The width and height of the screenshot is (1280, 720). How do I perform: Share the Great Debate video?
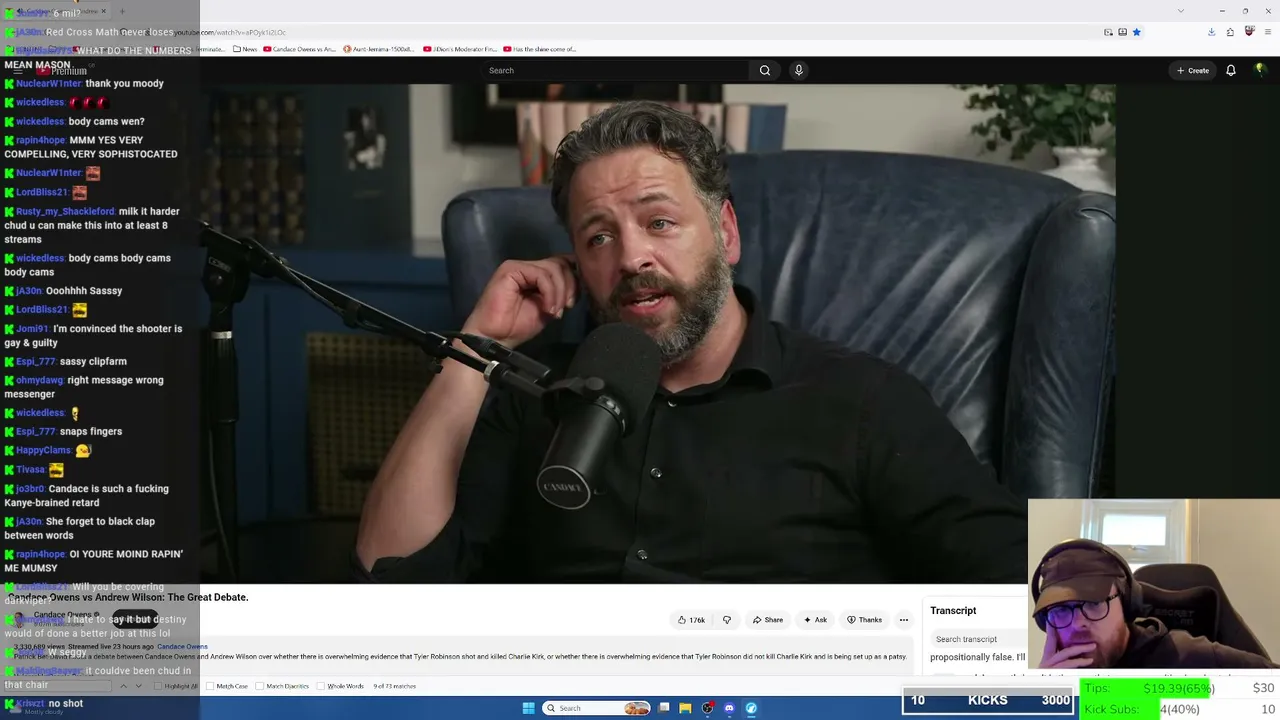(768, 620)
